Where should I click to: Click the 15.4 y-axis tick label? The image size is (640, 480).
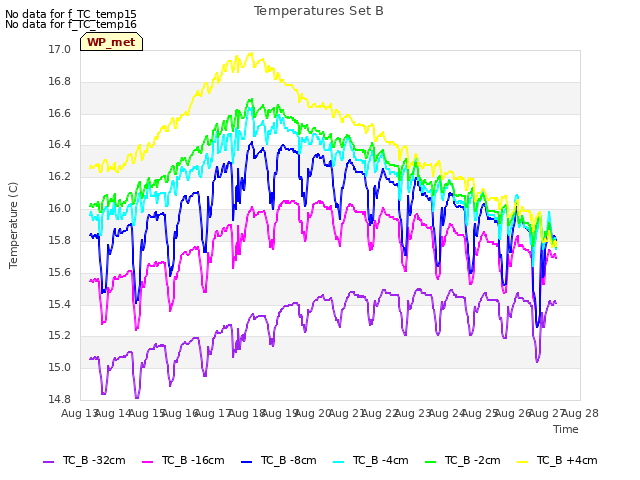click(60, 304)
